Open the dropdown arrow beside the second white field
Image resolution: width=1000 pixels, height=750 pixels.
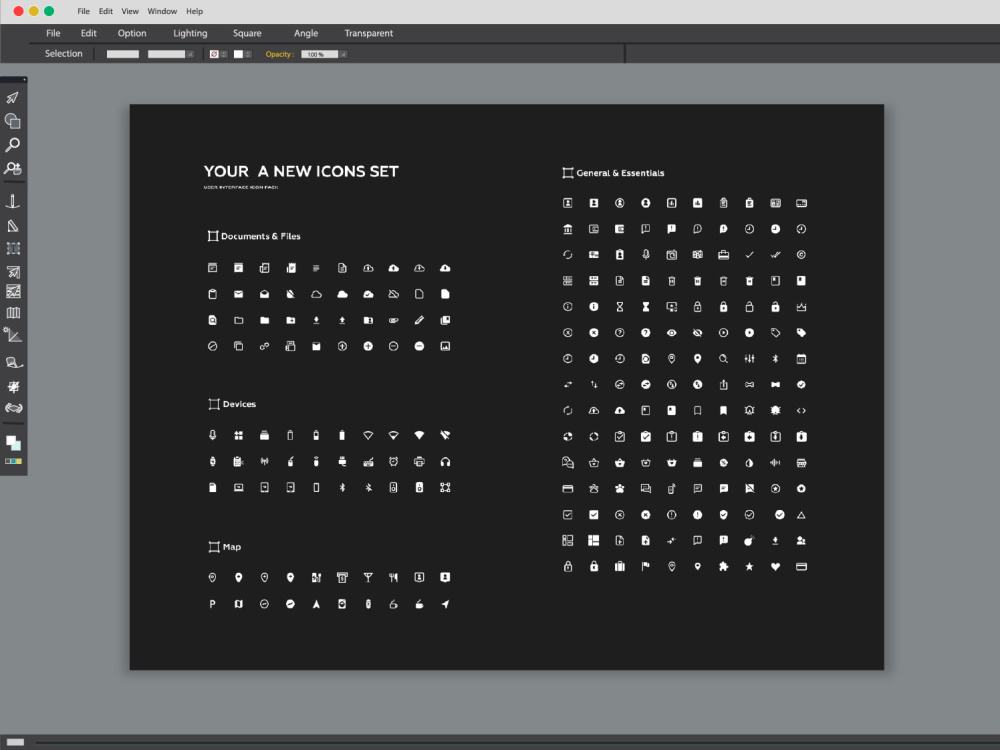click(190, 54)
